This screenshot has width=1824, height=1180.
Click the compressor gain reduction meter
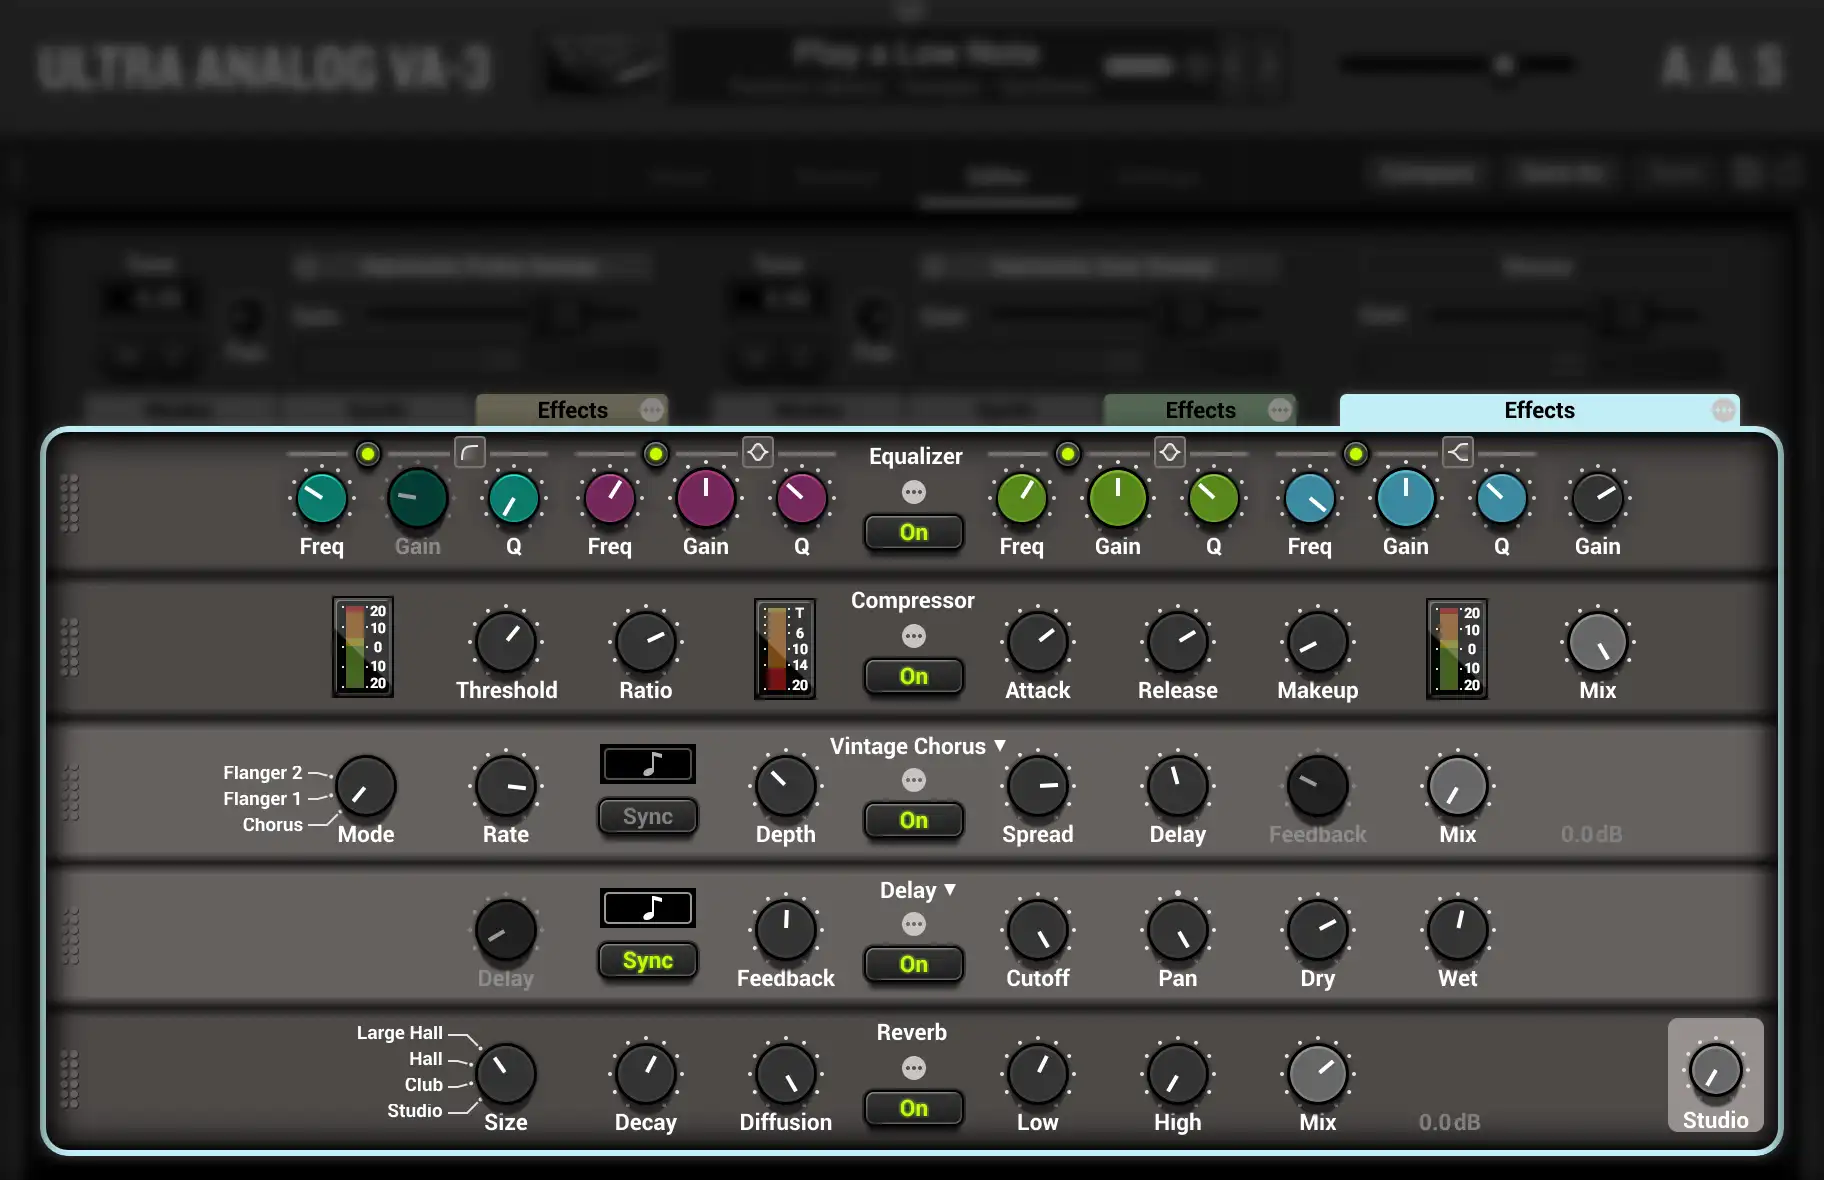[x=785, y=648]
